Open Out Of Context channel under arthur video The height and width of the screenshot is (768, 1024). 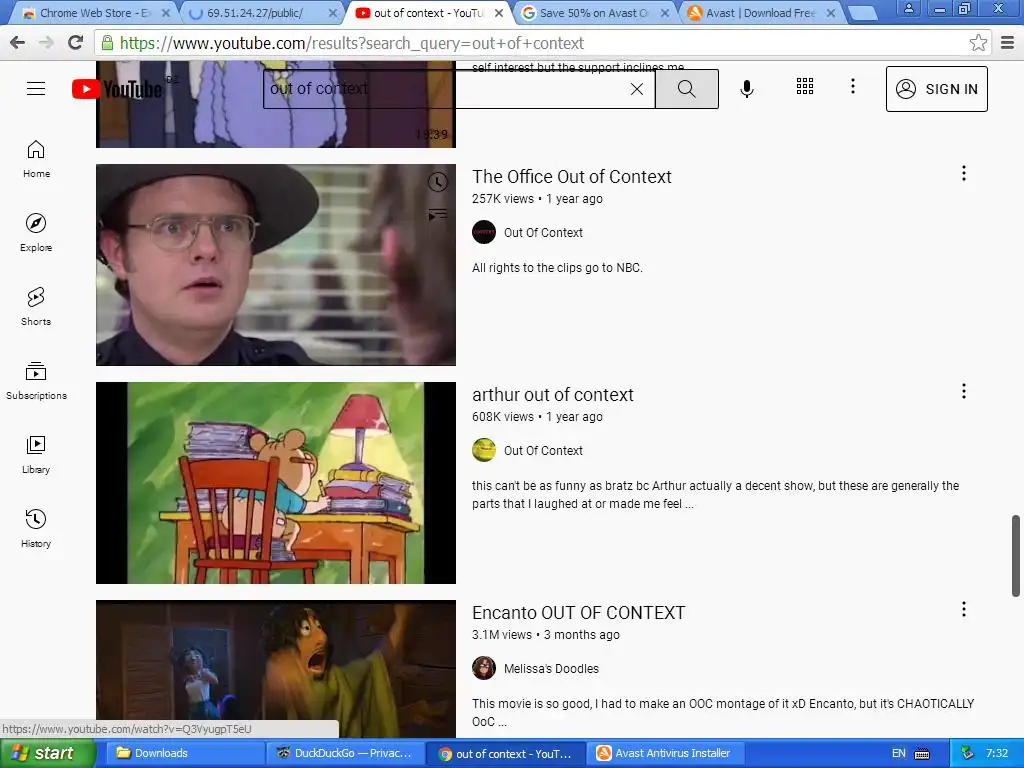543,451
